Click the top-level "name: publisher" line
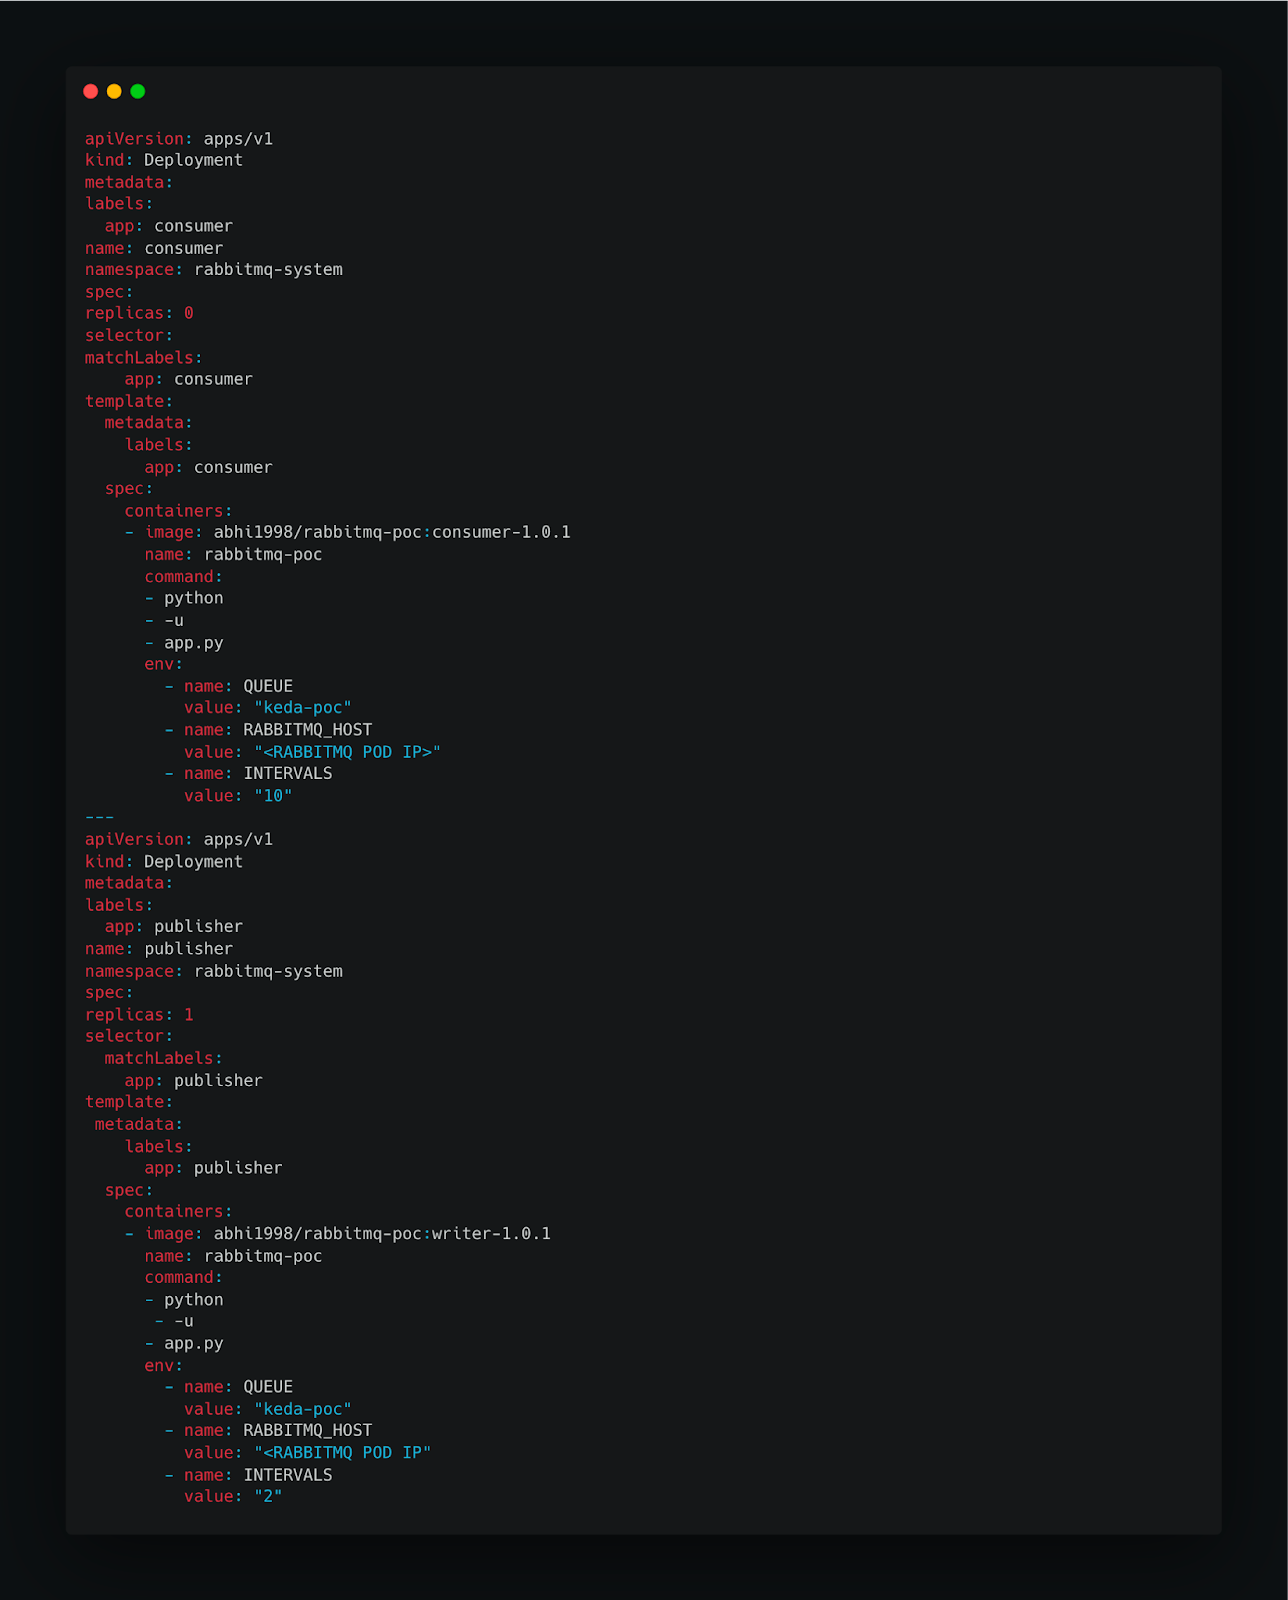This screenshot has width=1288, height=1600. (x=159, y=948)
